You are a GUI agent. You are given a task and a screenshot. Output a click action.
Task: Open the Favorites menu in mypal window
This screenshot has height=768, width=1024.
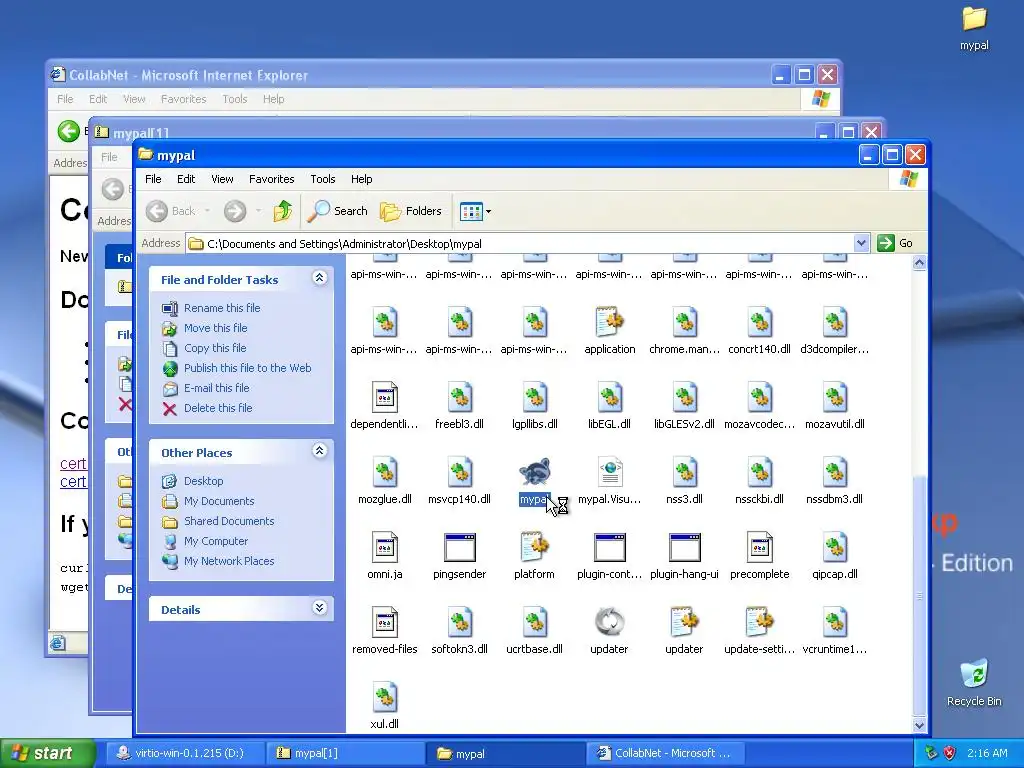[272, 179]
